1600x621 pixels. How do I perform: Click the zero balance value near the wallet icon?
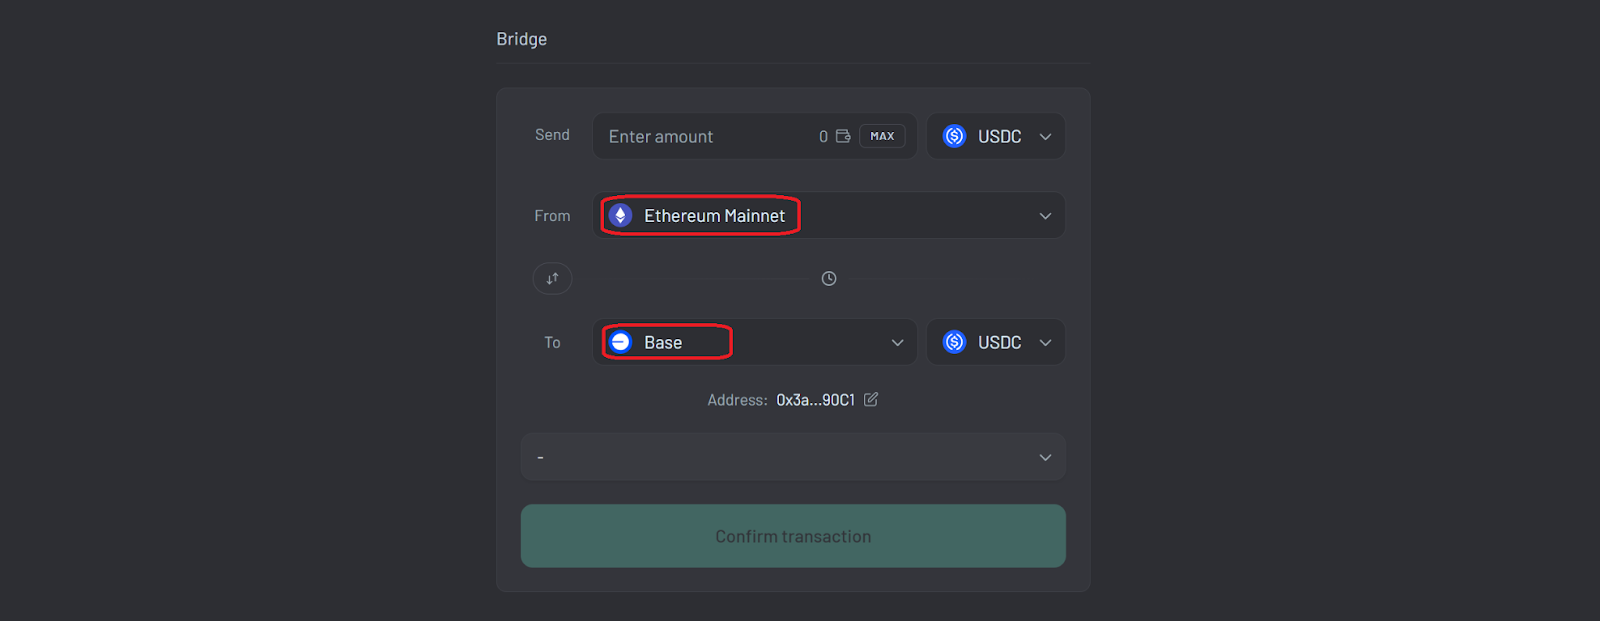click(x=822, y=136)
